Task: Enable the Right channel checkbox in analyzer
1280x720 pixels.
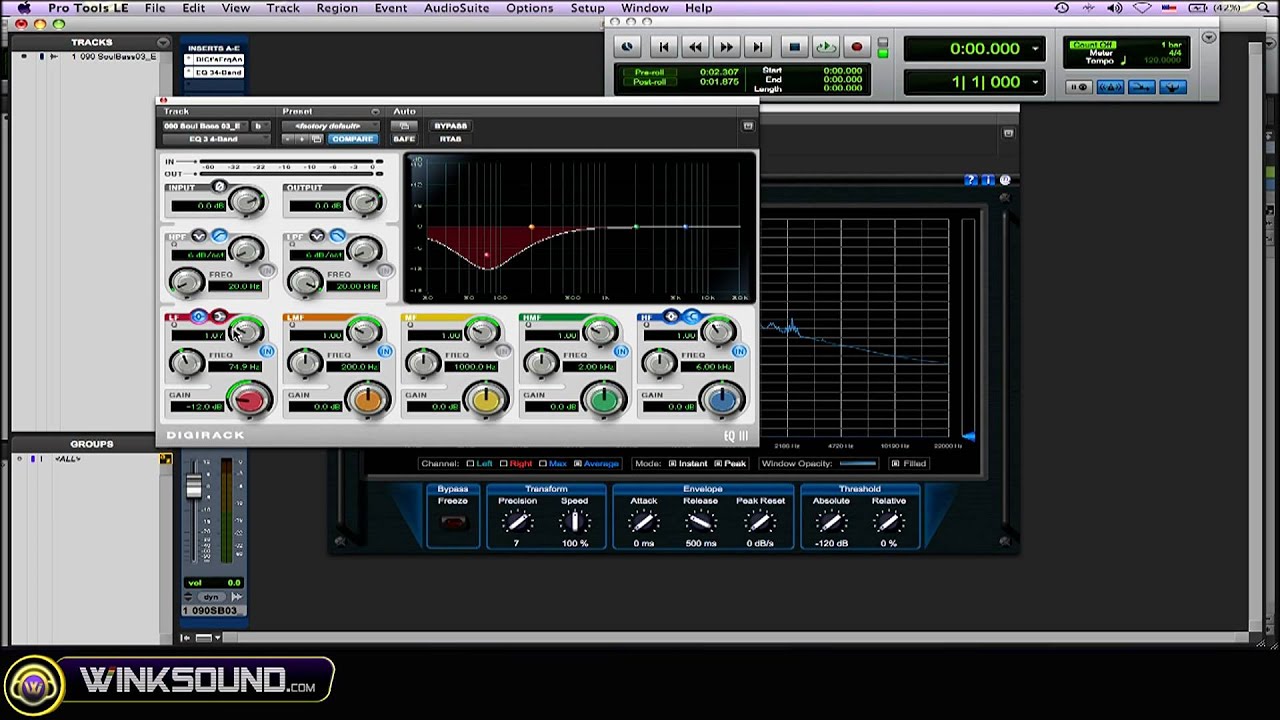Action: point(505,464)
